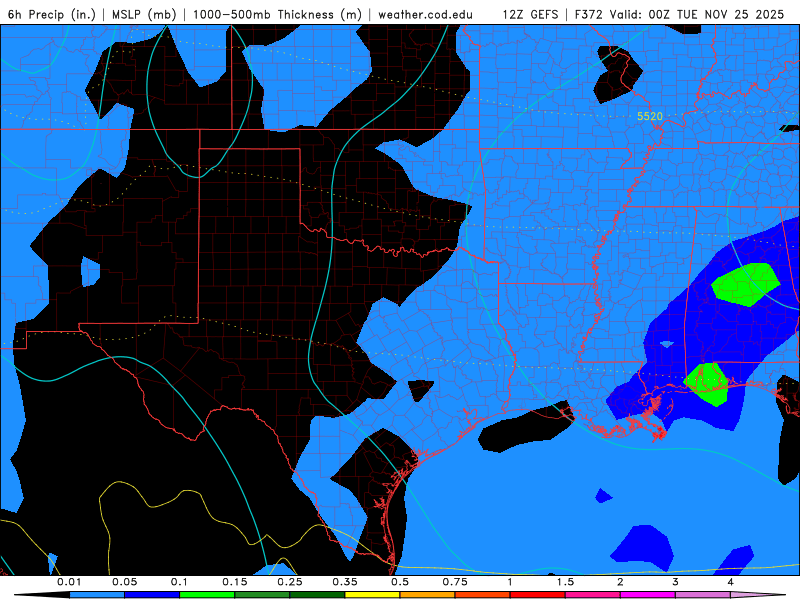Pick the bright green legend swatch

pyautogui.click(x=207, y=595)
